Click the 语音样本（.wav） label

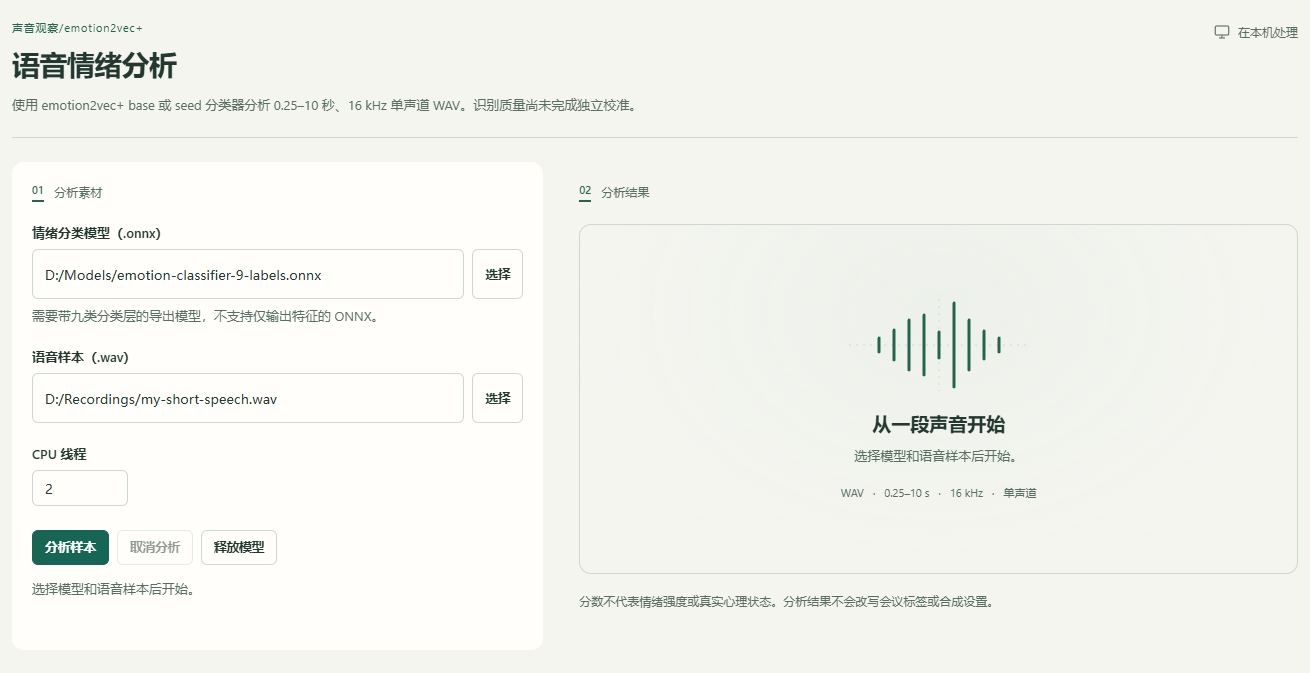pos(81,357)
